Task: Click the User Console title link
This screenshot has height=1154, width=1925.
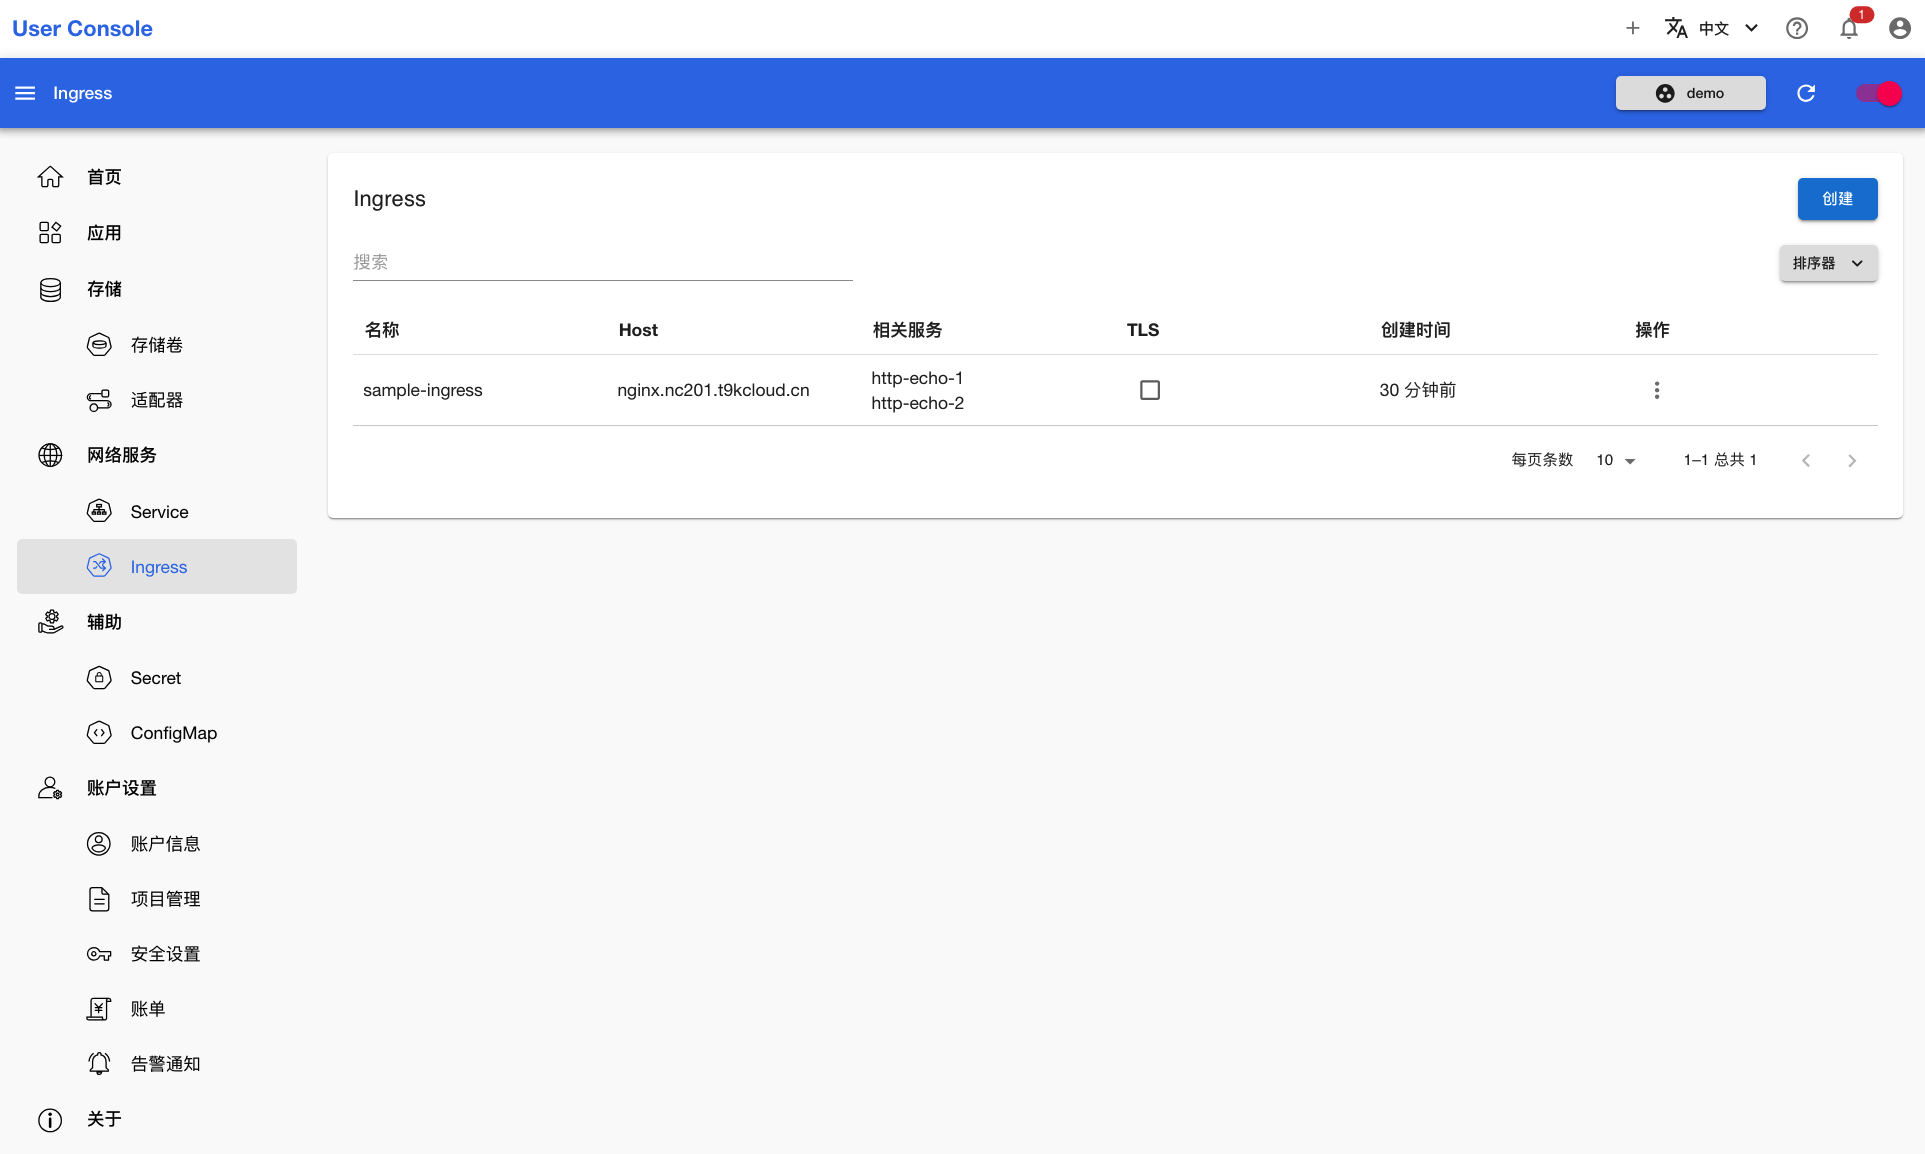Action: tap(82, 28)
